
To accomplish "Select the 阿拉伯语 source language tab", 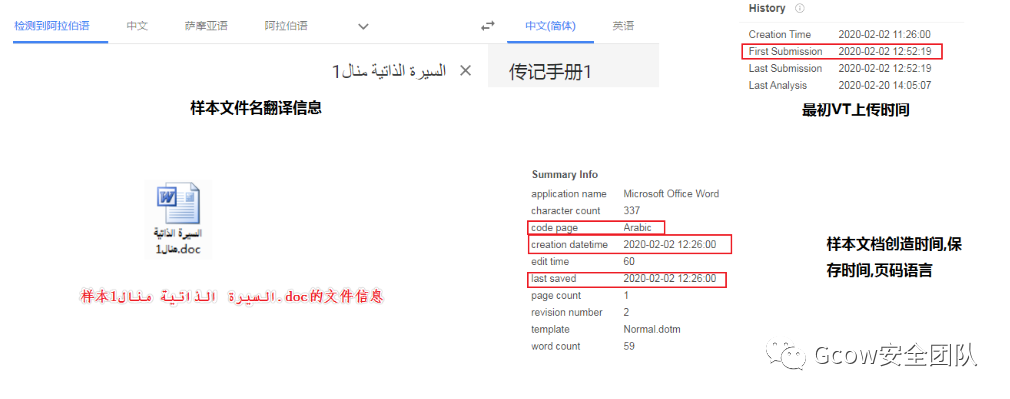I will tap(286, 26).
